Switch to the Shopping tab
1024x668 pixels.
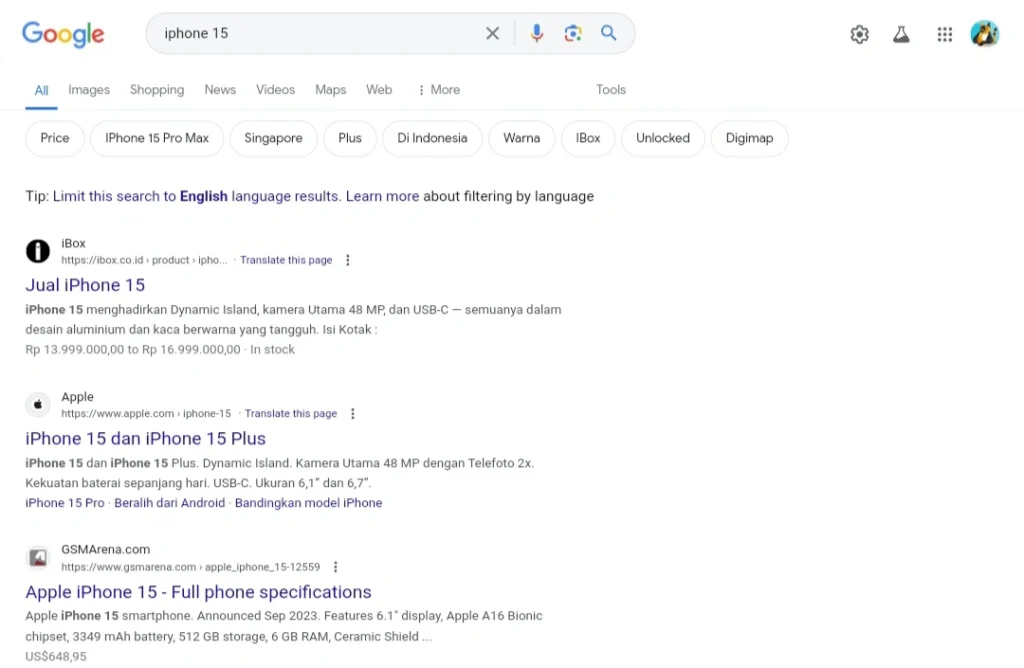coord(157,89)
